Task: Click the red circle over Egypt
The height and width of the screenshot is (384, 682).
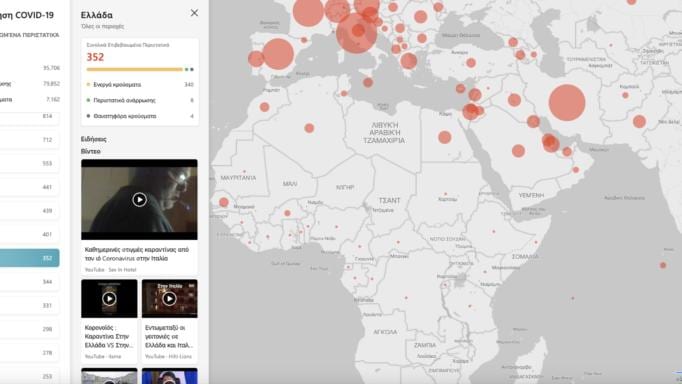Action: click(x=445, y=137)
